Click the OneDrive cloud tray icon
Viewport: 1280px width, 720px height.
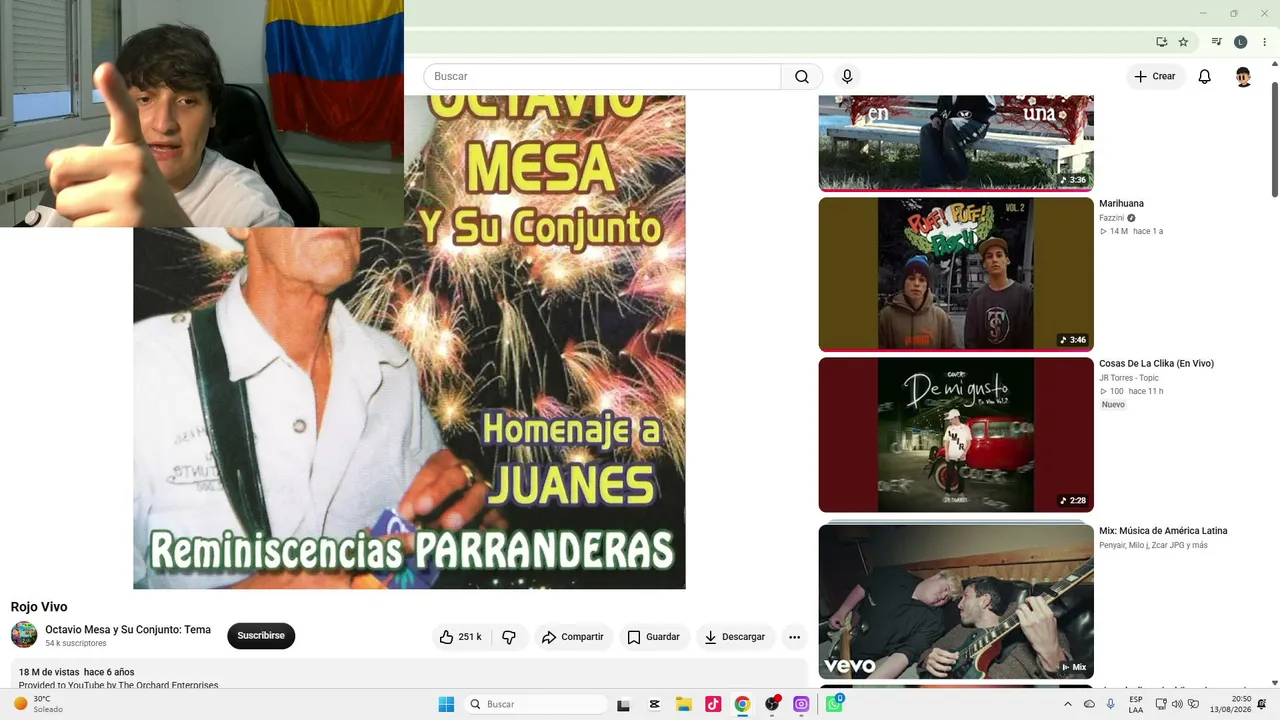coord(1089,704)
